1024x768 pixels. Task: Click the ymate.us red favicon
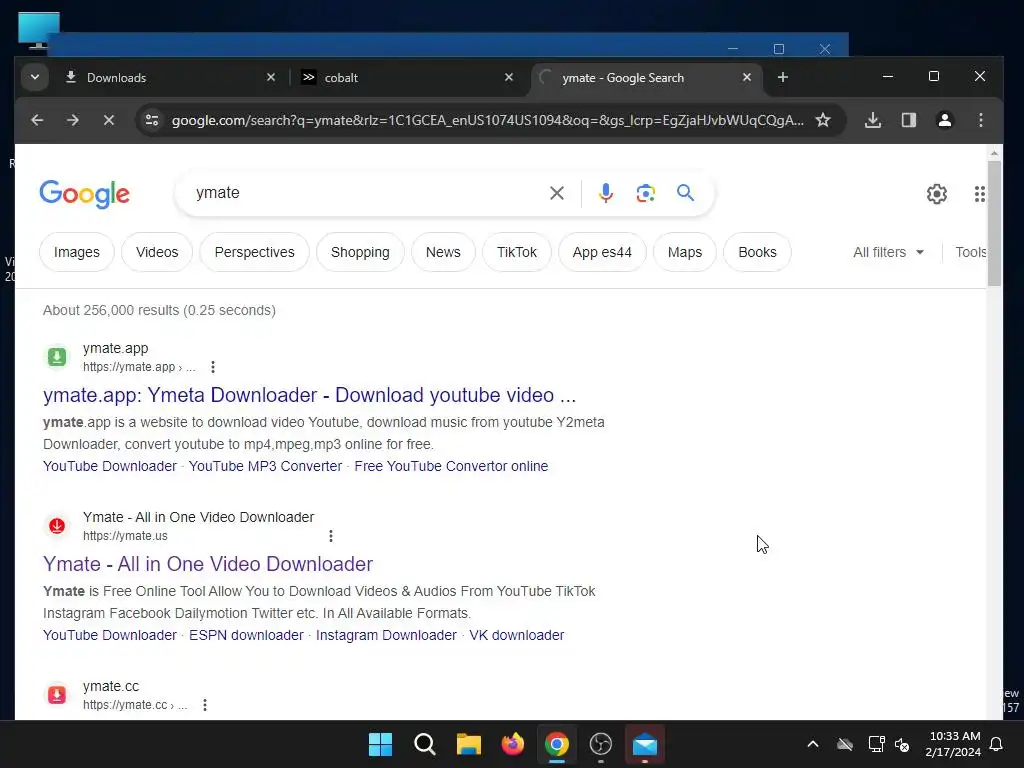pos(57,526)
